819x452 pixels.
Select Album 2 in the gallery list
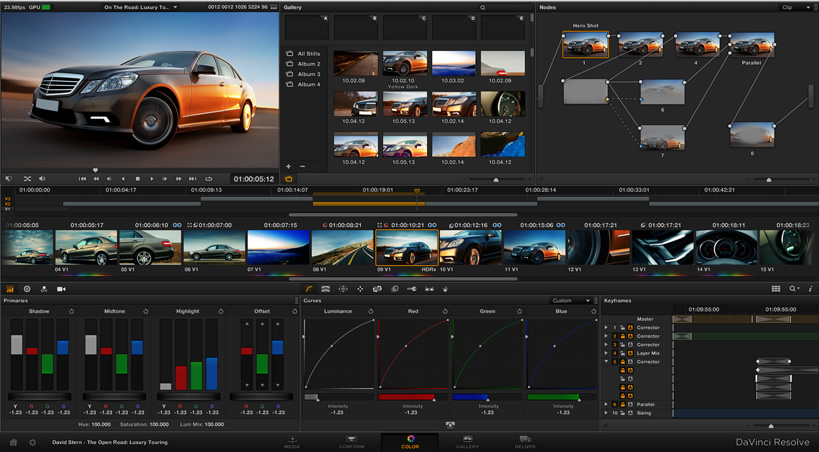coord(308,64)
